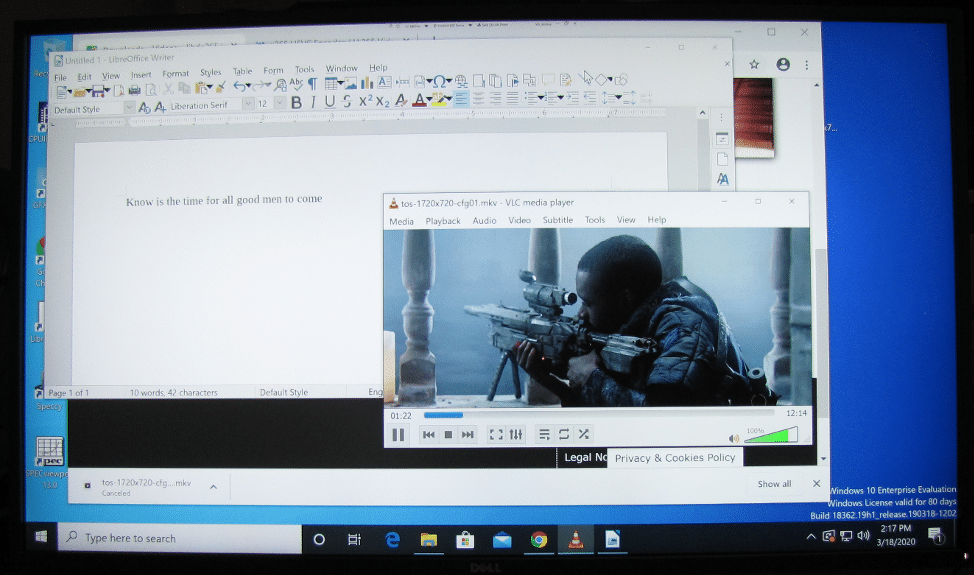Stop the VLC video playback

coord(448,435)
